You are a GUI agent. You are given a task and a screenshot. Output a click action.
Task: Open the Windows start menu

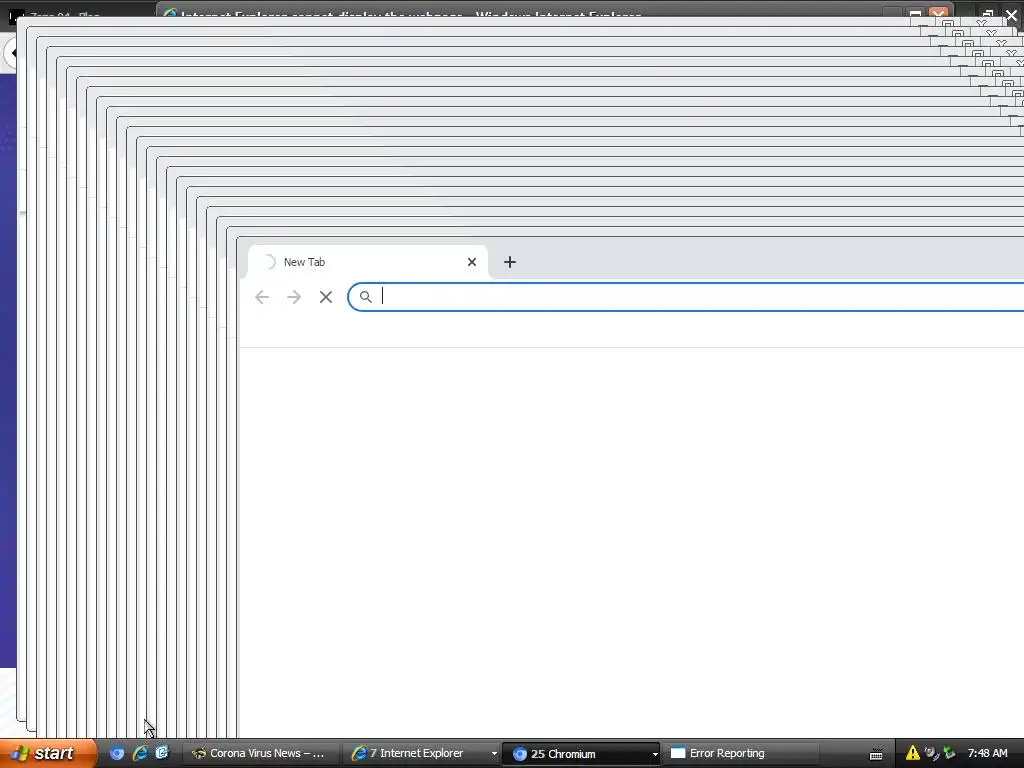point(48,753)
